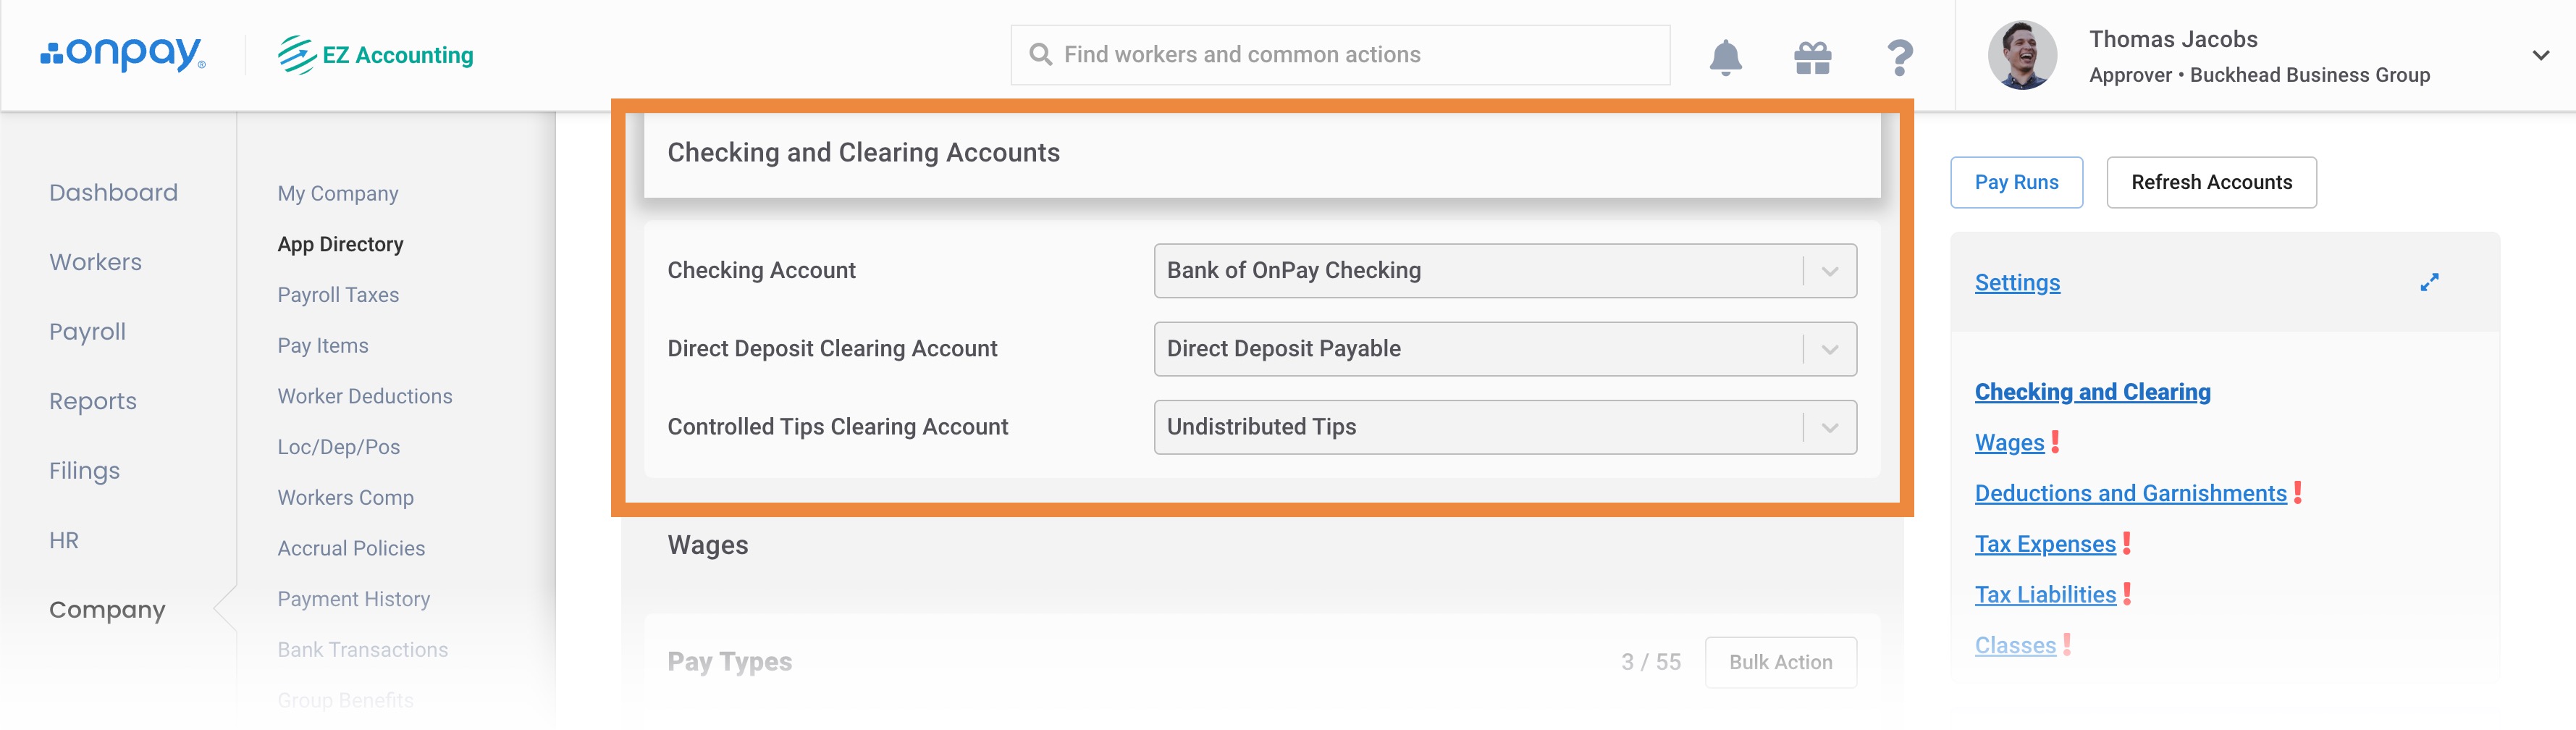Click the EZ Accounting logo
This screenshot has width=2576, height=730.
tap(376, 55)
